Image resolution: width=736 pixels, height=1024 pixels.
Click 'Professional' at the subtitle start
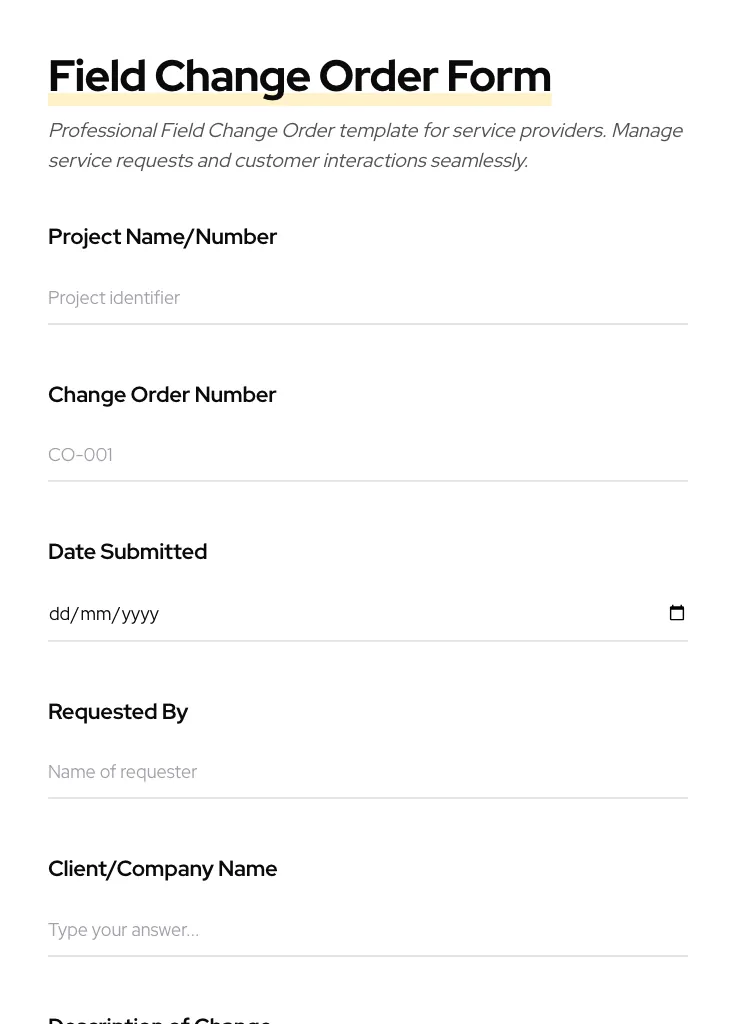(102, 131)
